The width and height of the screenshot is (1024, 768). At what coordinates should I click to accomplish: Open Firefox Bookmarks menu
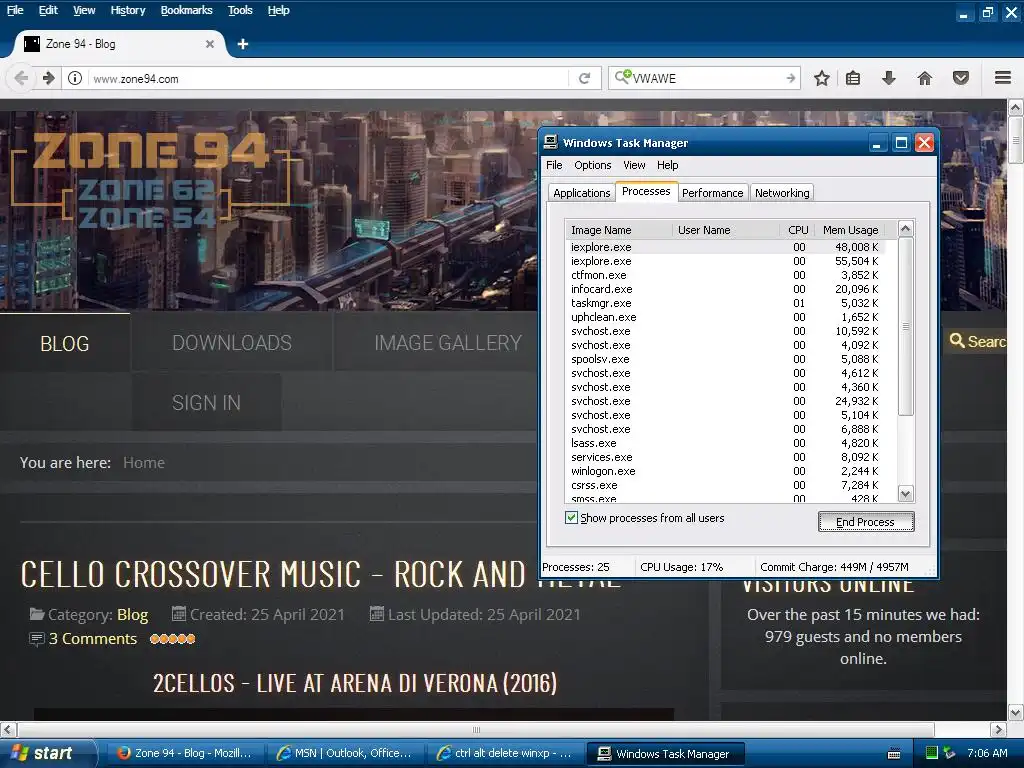pos(186,10)
